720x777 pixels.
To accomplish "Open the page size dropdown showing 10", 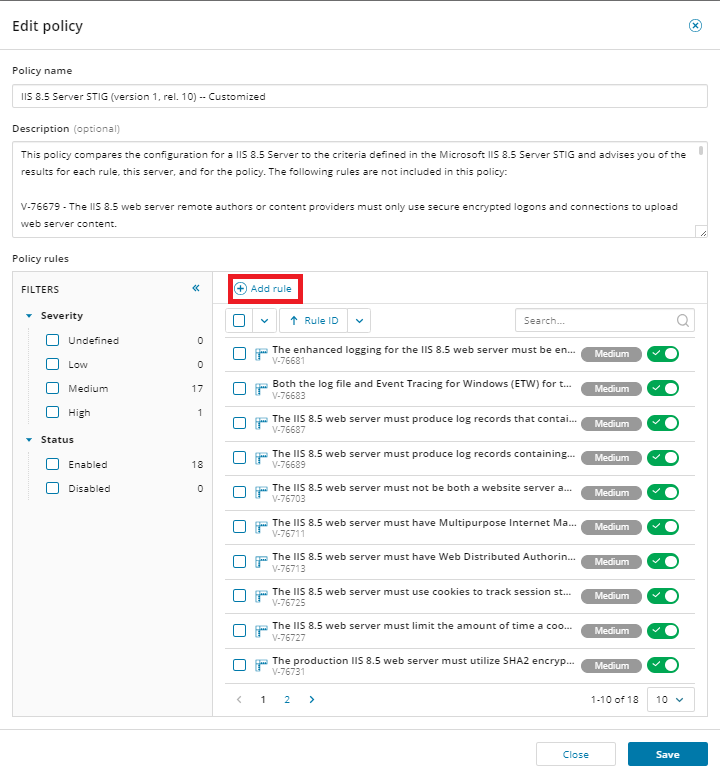I will pos(671,700).
